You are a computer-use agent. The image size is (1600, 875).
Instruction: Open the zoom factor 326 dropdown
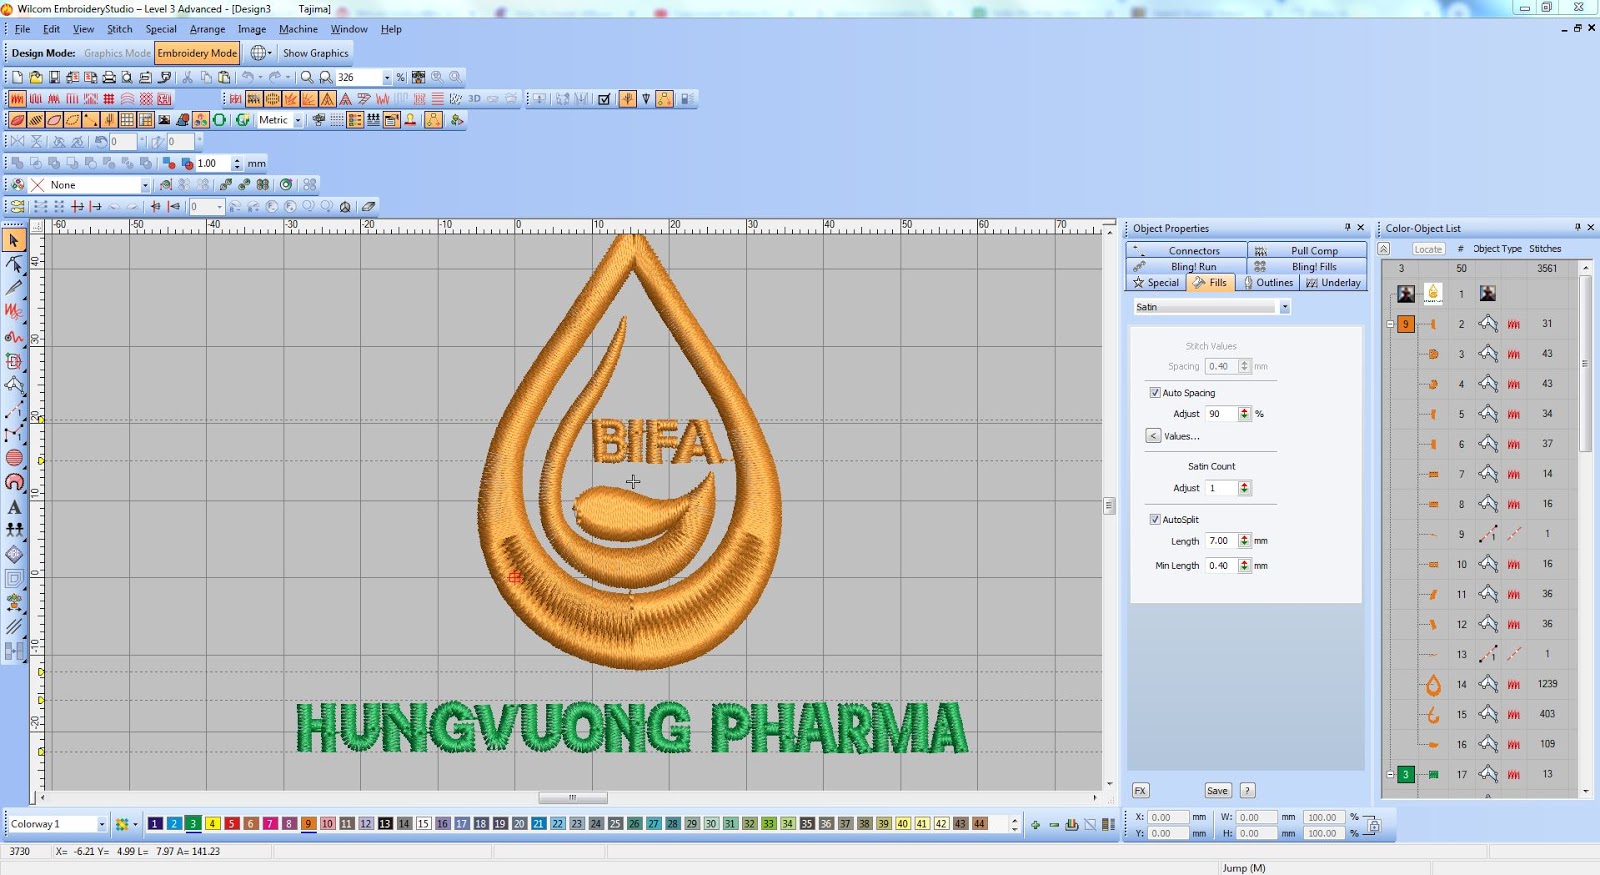(x=387, y=77)
